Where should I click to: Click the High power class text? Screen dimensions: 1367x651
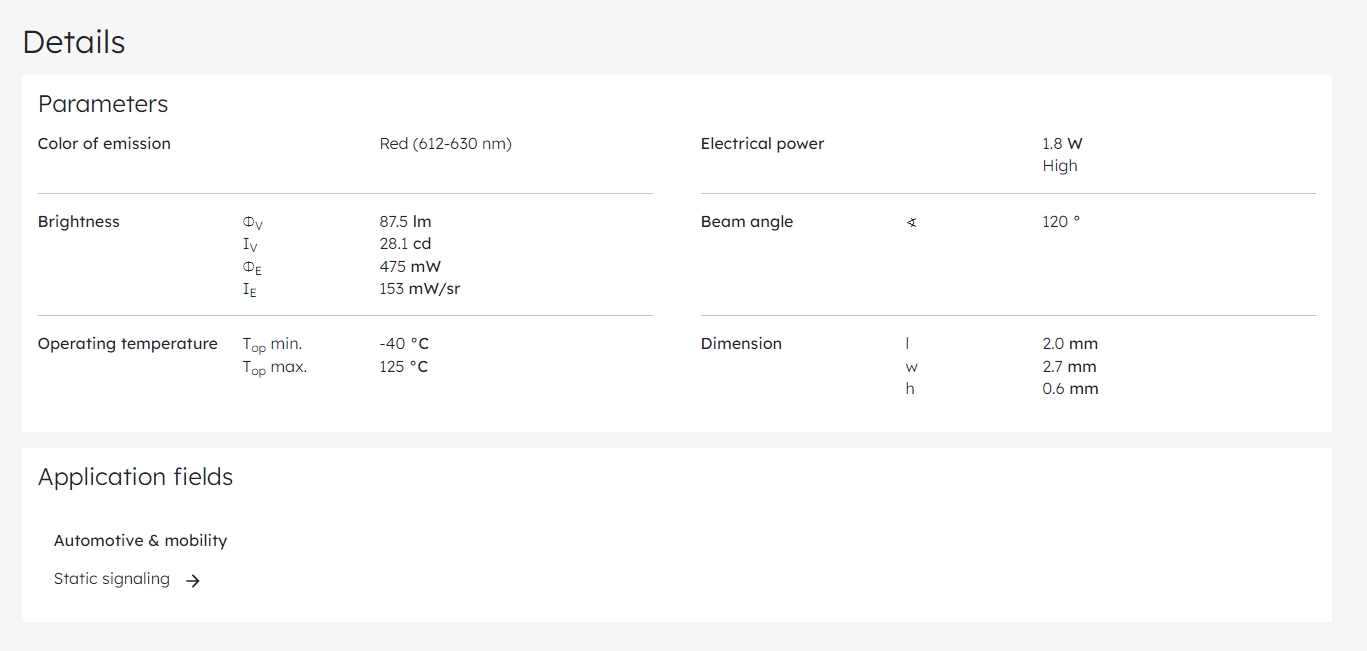click(x=1060, y=166)
